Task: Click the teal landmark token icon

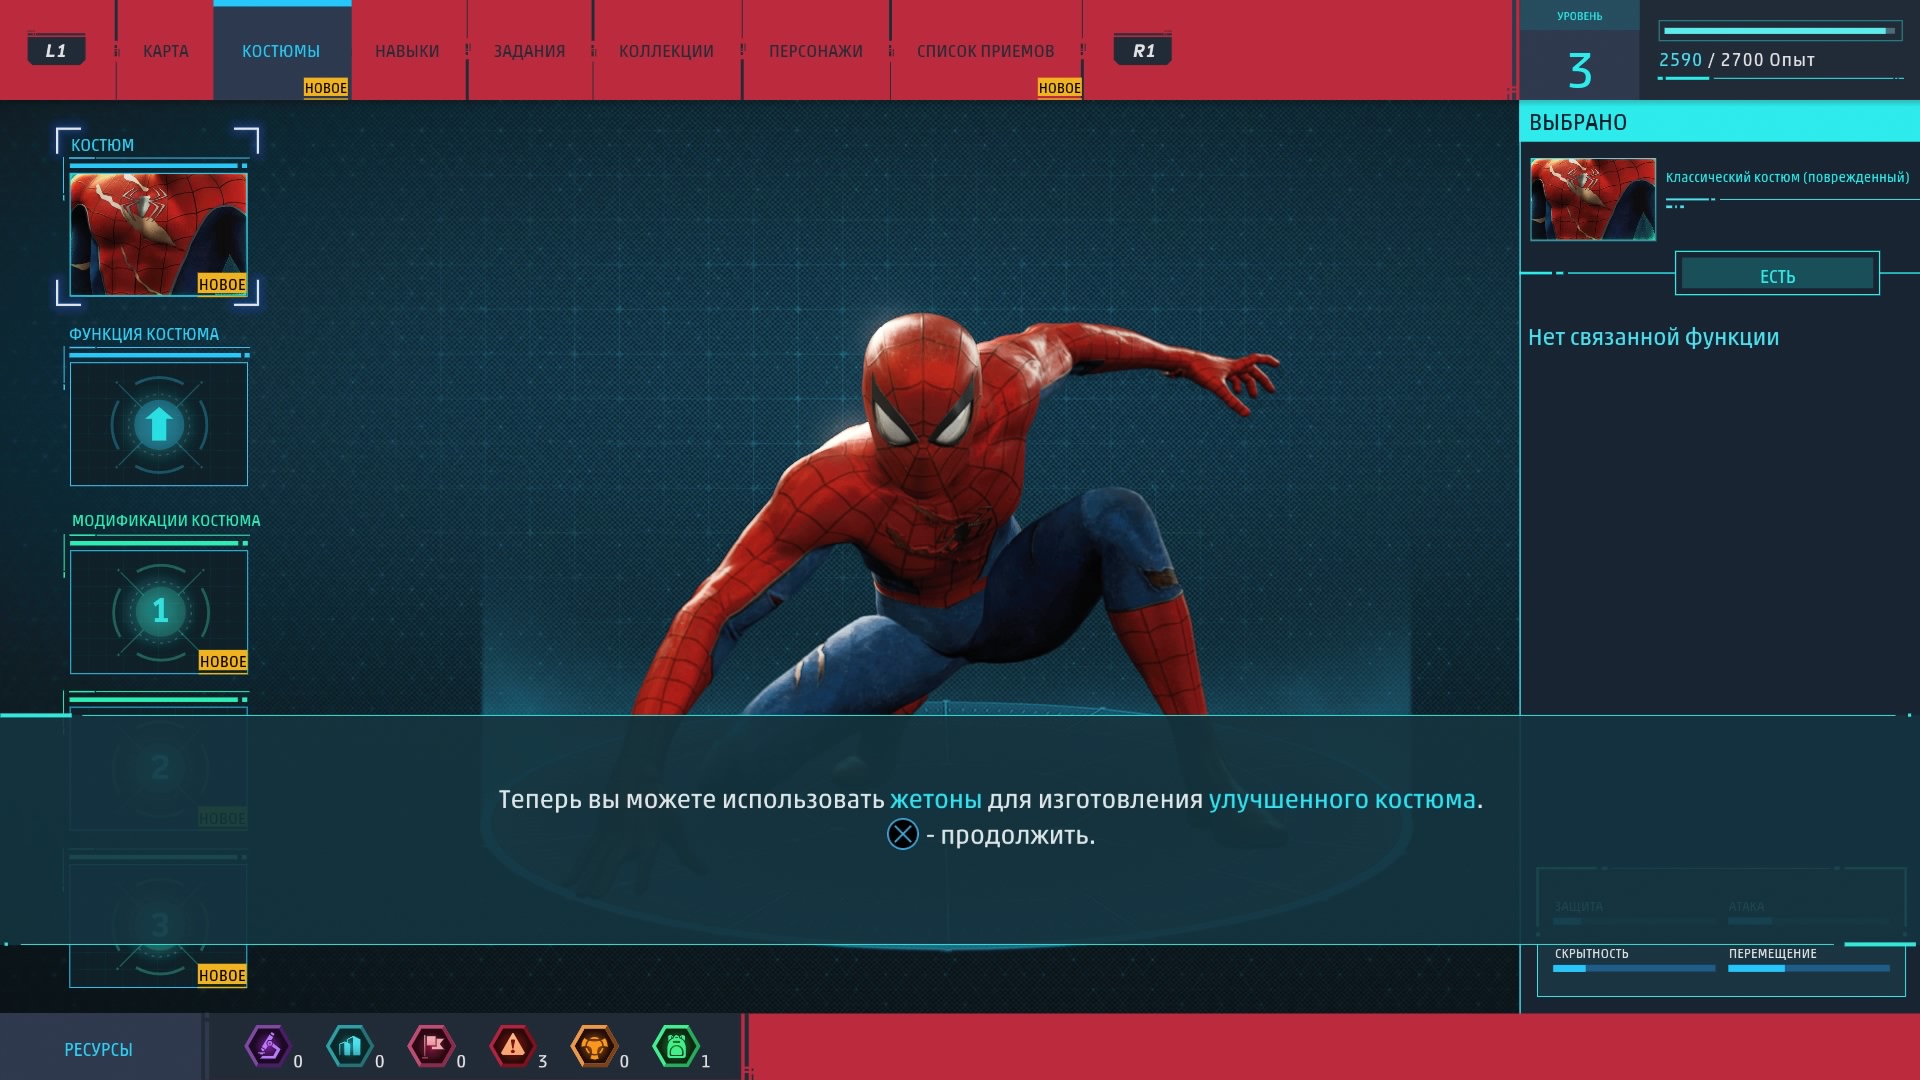Action: [349, 1047]
